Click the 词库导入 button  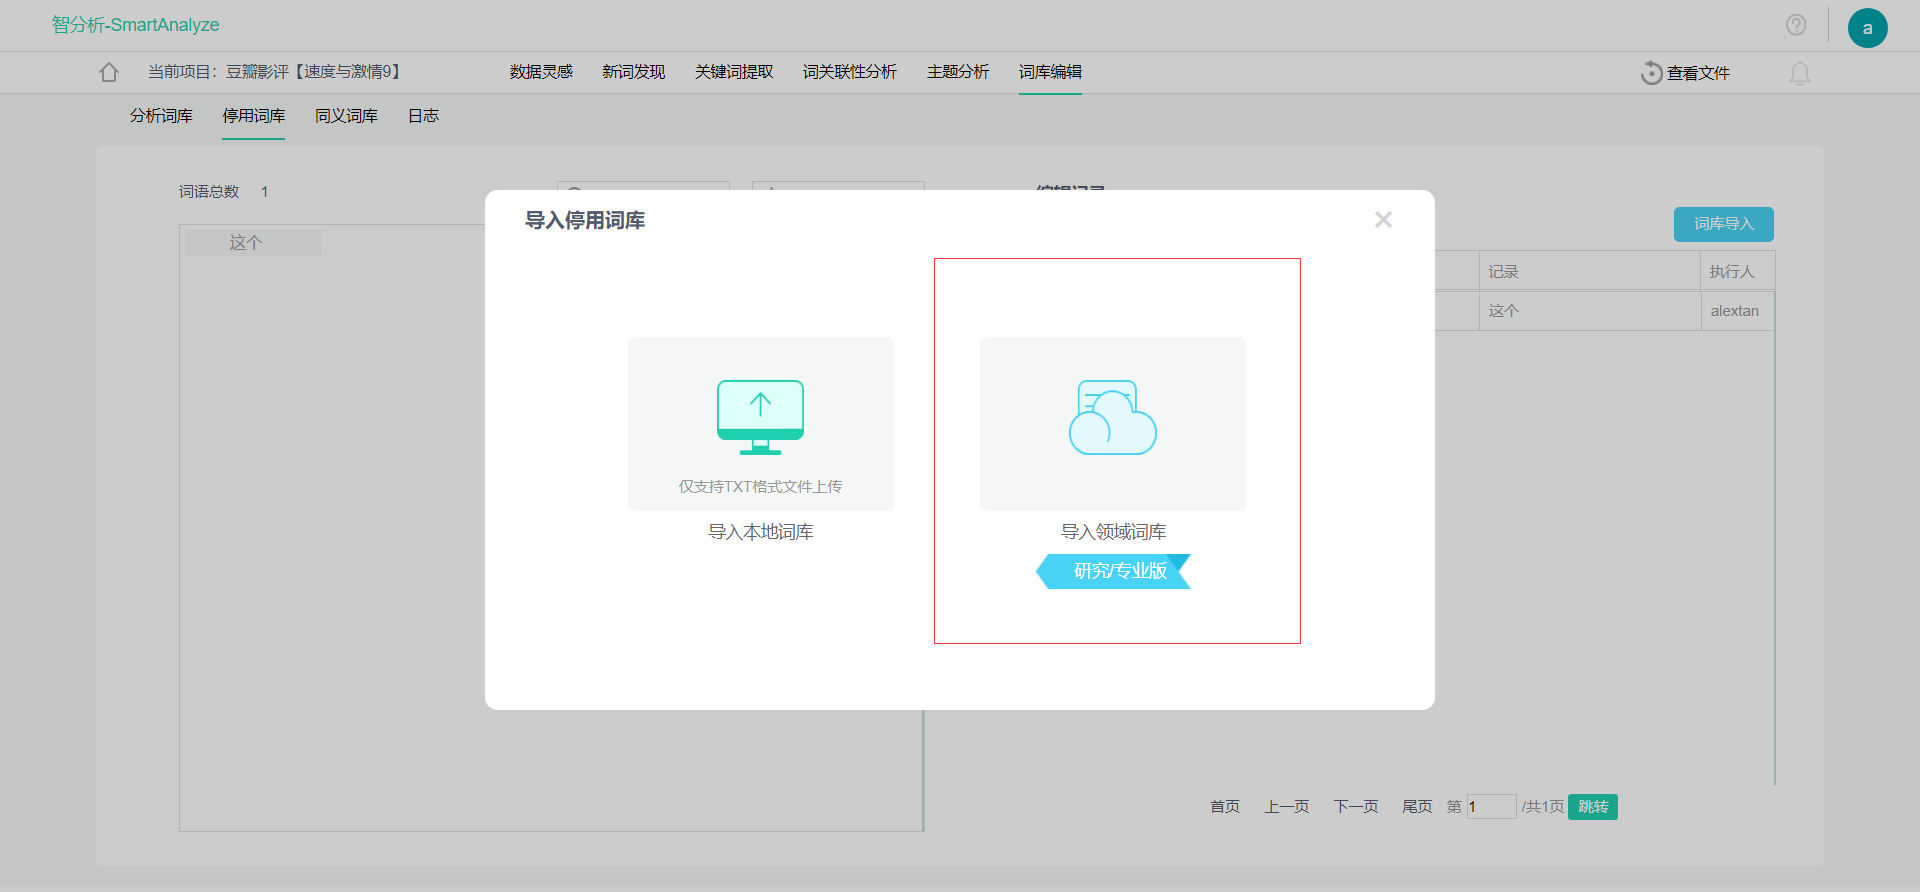1724,224
